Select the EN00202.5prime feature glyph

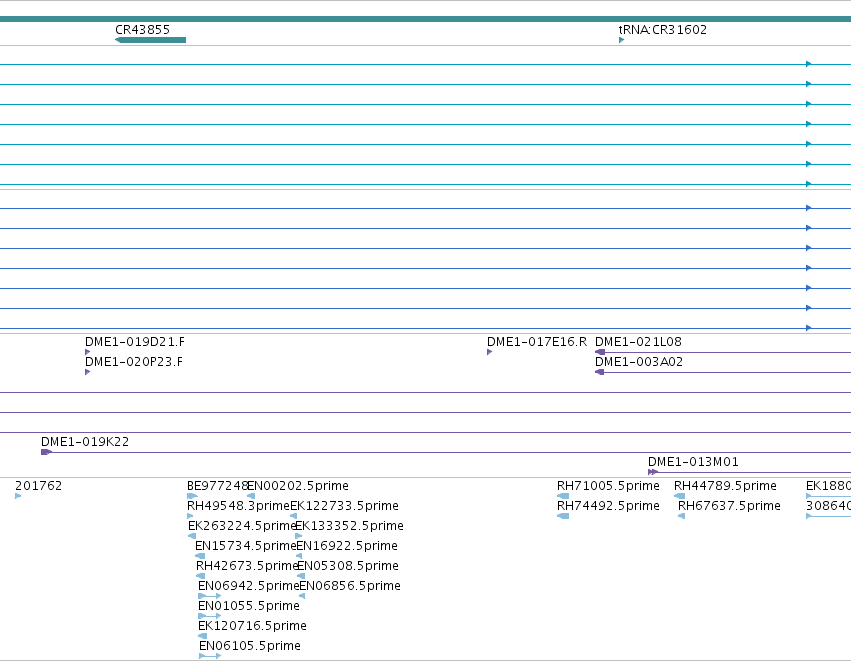click(251, 495)
